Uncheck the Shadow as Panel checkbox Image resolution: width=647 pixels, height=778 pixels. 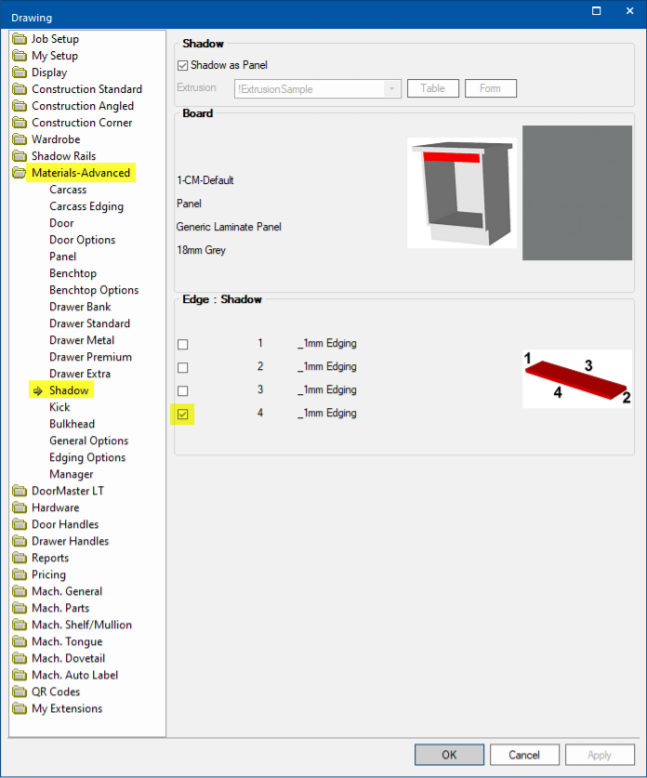point(183,65)
